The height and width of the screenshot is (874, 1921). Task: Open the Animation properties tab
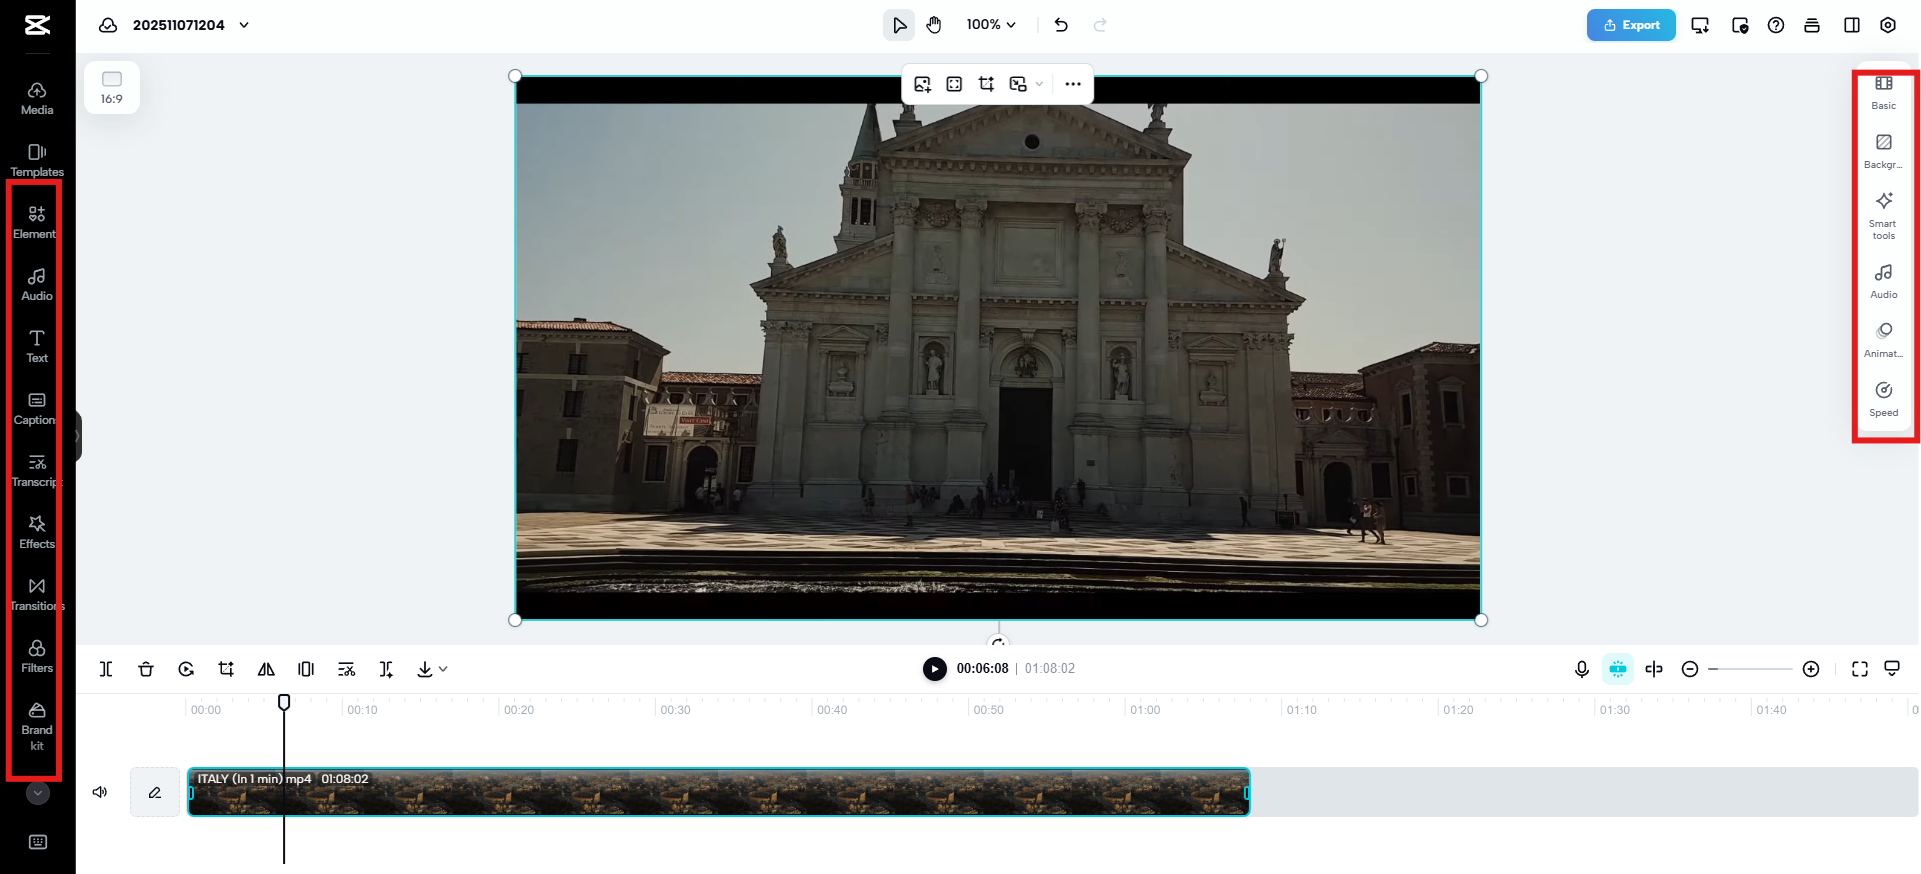pyautogui.click(x=1884, y=340)
